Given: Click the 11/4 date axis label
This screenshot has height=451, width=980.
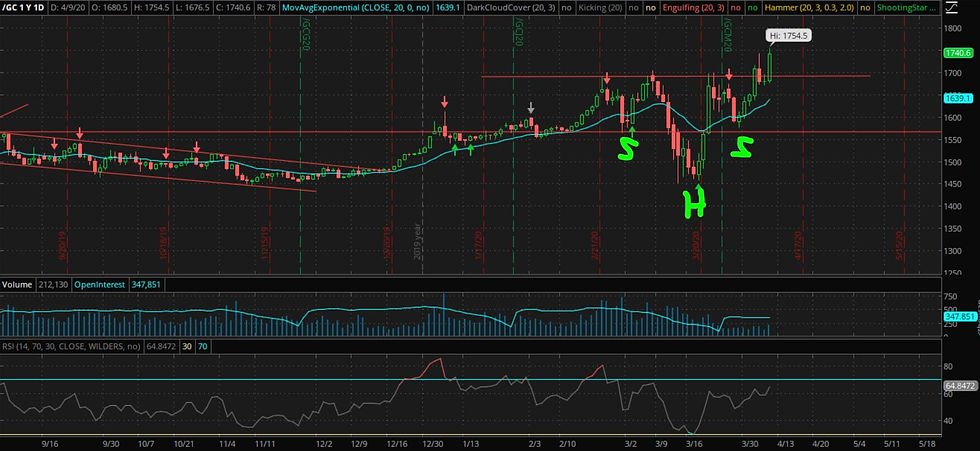Looking at the screenshot, I should tap(228, 444).
